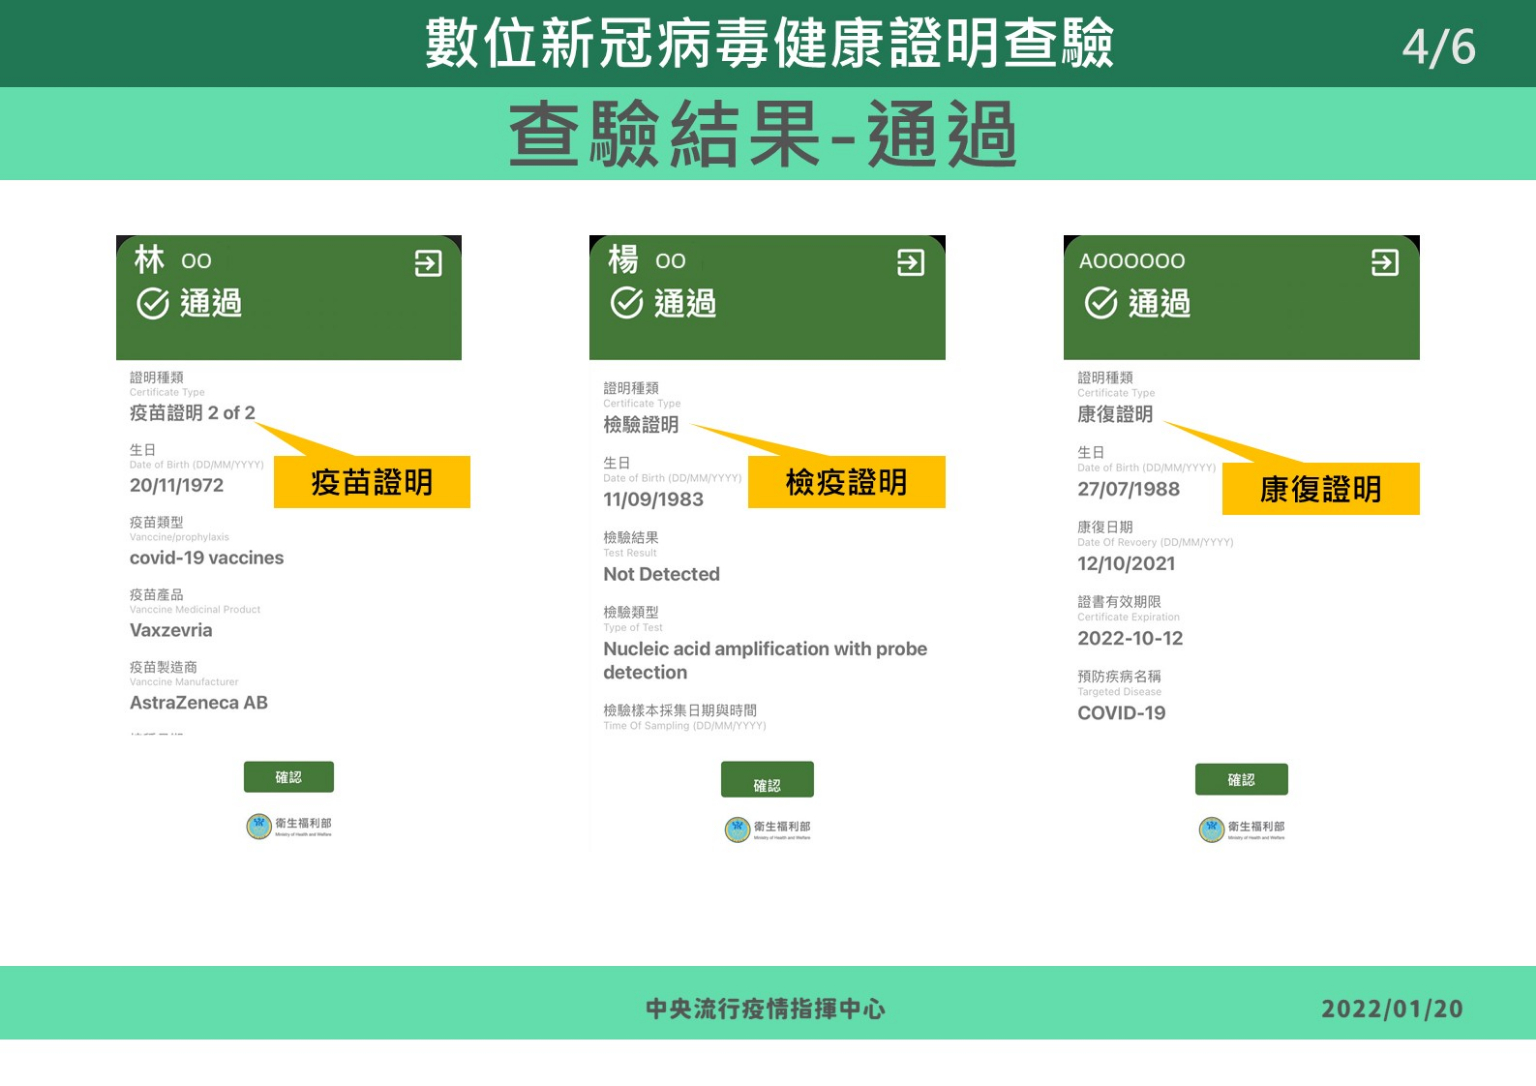Click the exit icon on the A000000 card
Image resolution: width=1536 pixels, height=1086 pixels.
(1384, 263)
